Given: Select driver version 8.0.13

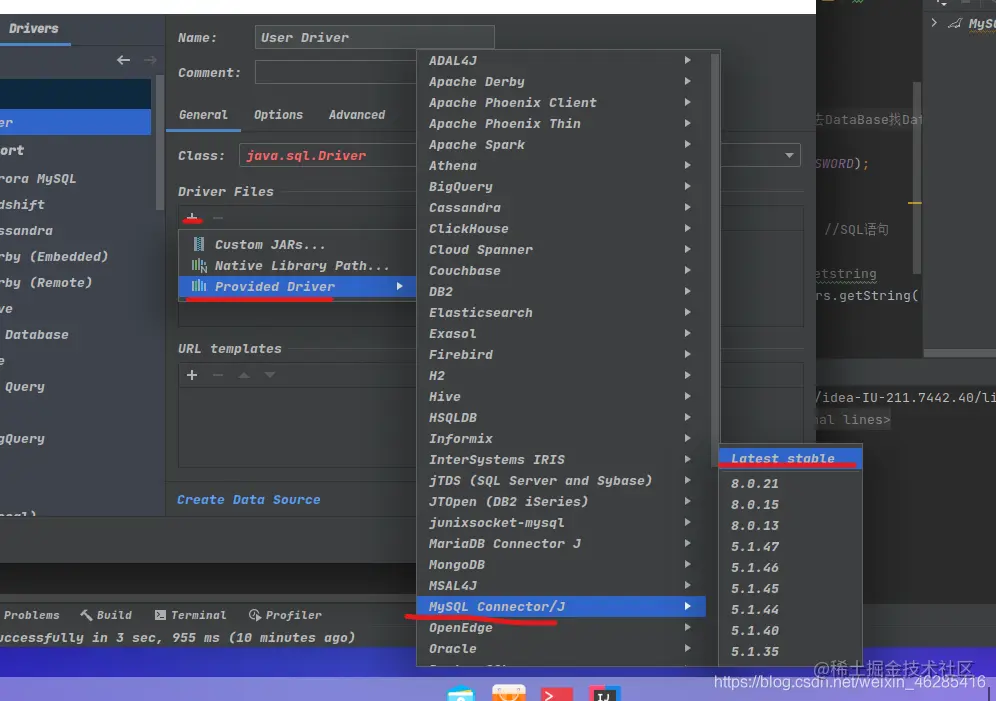Looking at the screenshot, I should click(790, 526).
